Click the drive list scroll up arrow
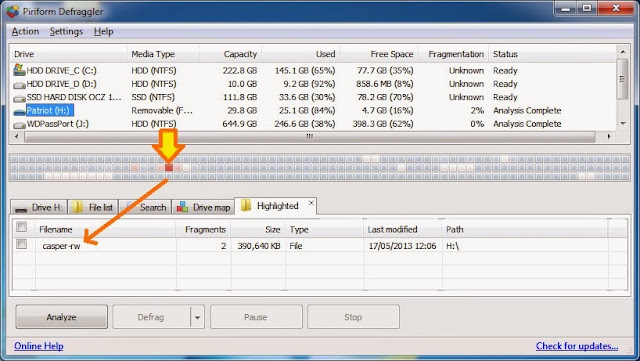 pos(622,52)
